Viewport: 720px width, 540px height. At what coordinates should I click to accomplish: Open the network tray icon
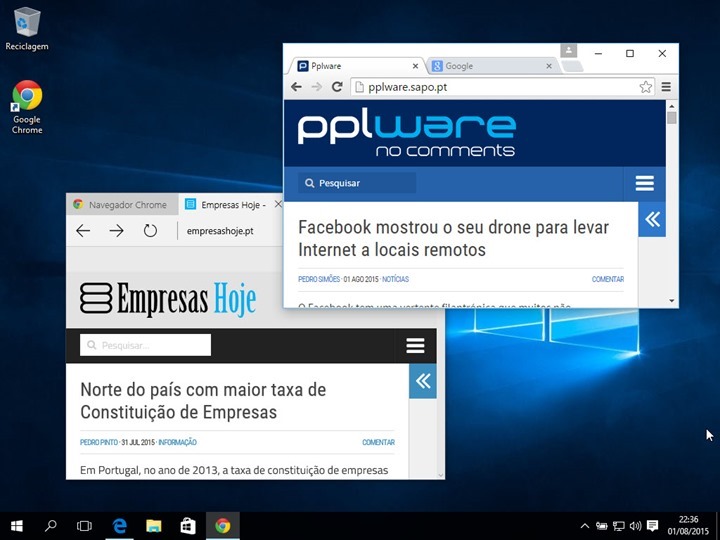(x=619, y=526)
